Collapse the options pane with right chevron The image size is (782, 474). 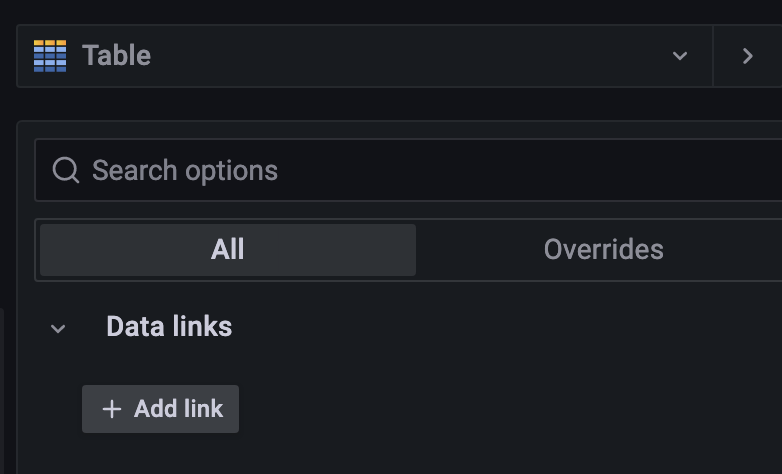pos(747,56)
